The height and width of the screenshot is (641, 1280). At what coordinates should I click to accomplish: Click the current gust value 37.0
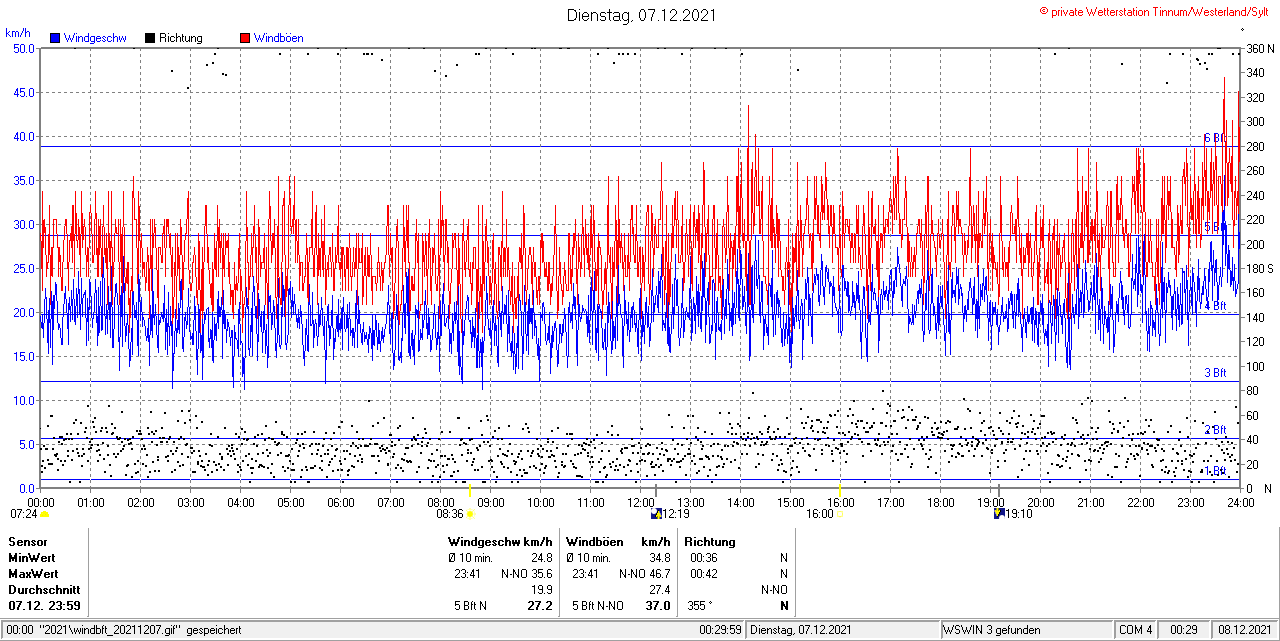[x=658, y=606]
